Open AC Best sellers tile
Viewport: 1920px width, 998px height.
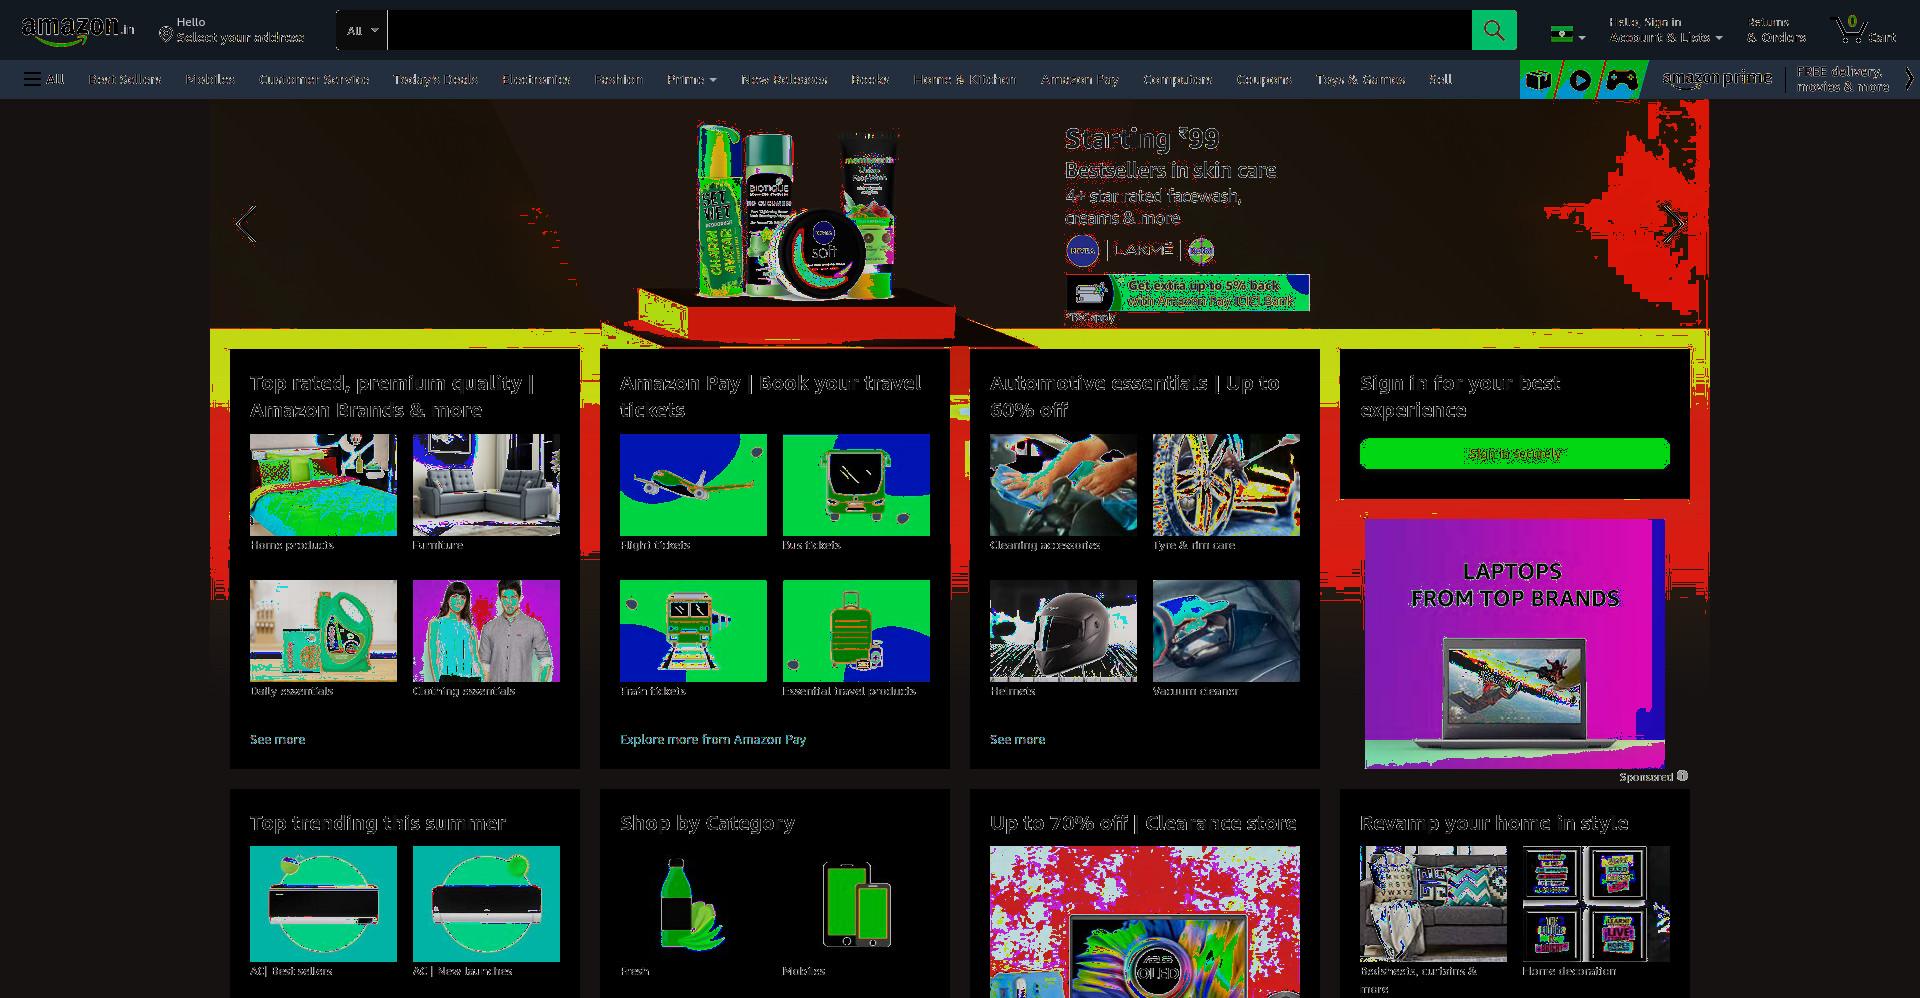[x=323, y=904]
